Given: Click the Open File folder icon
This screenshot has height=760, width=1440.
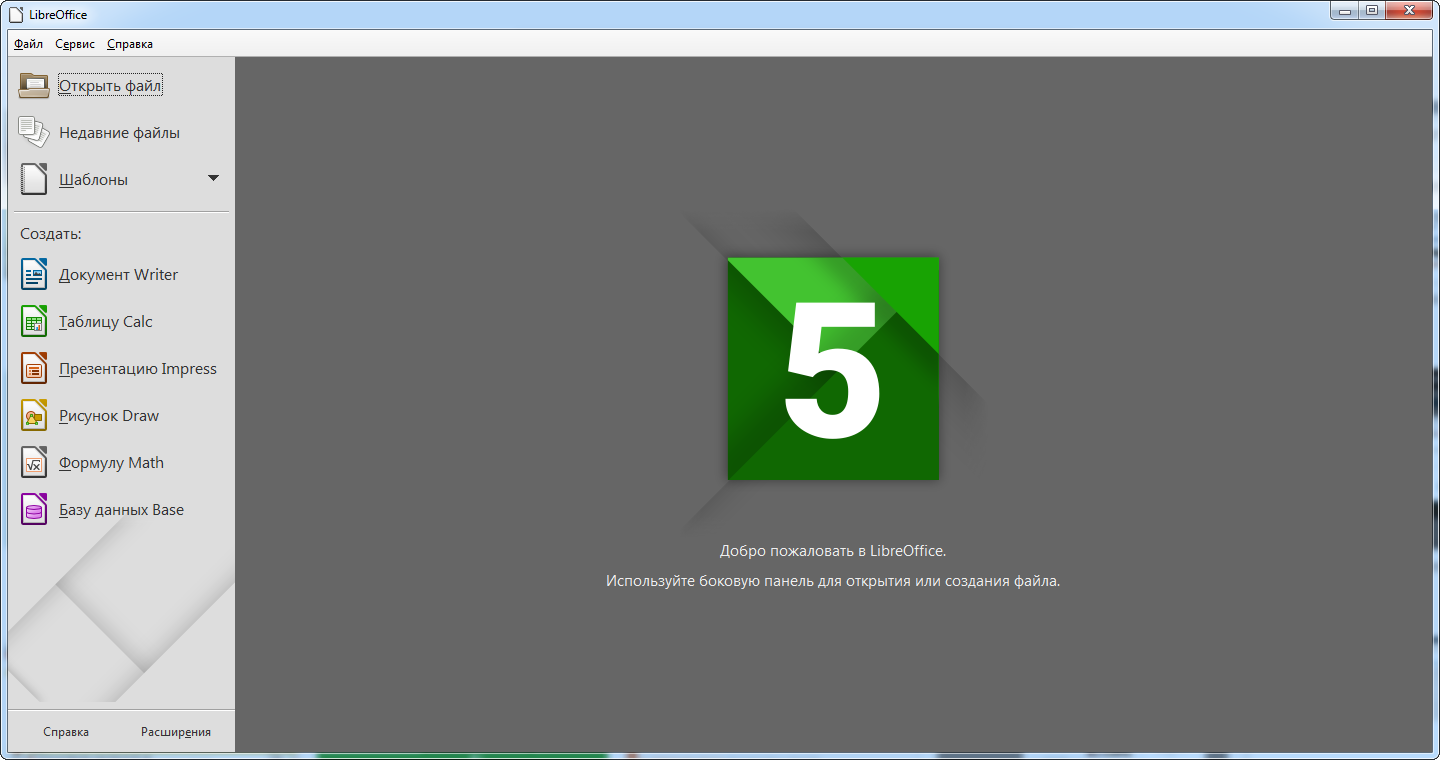Looking at the screenshot, I should 34,86.
